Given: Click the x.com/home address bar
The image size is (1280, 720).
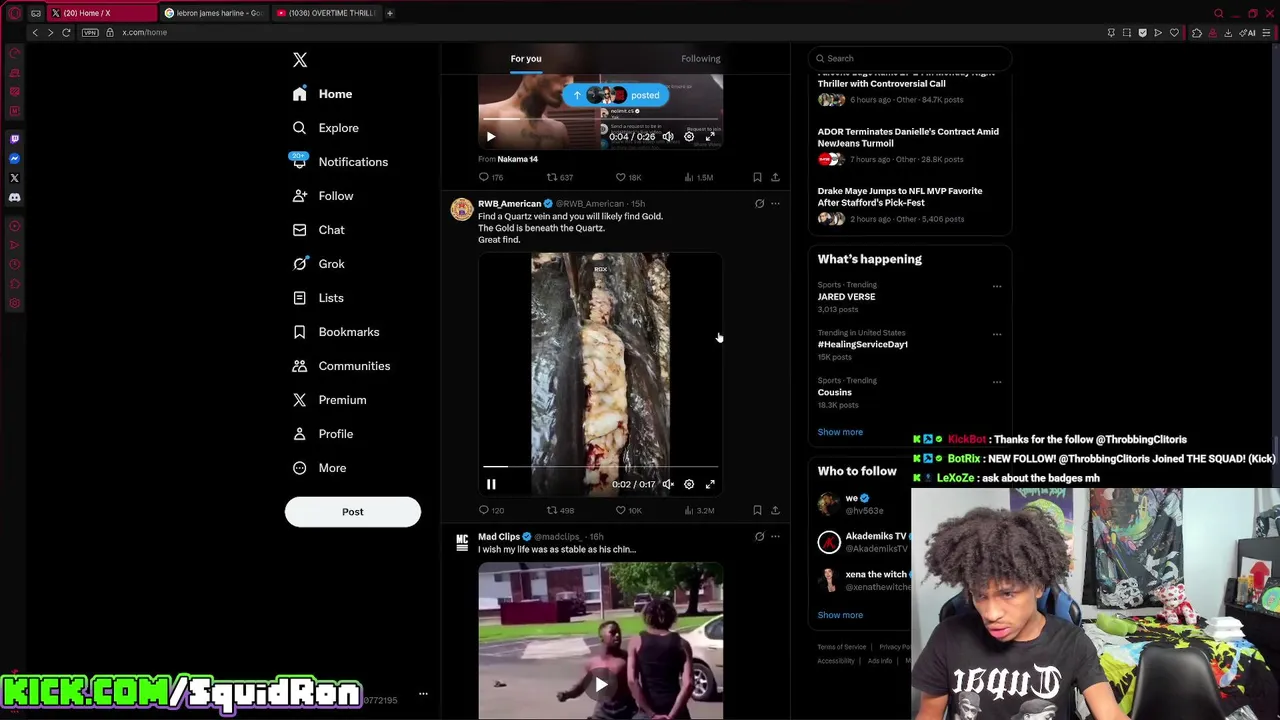Looking at the screenshot, I should [144, 32].
